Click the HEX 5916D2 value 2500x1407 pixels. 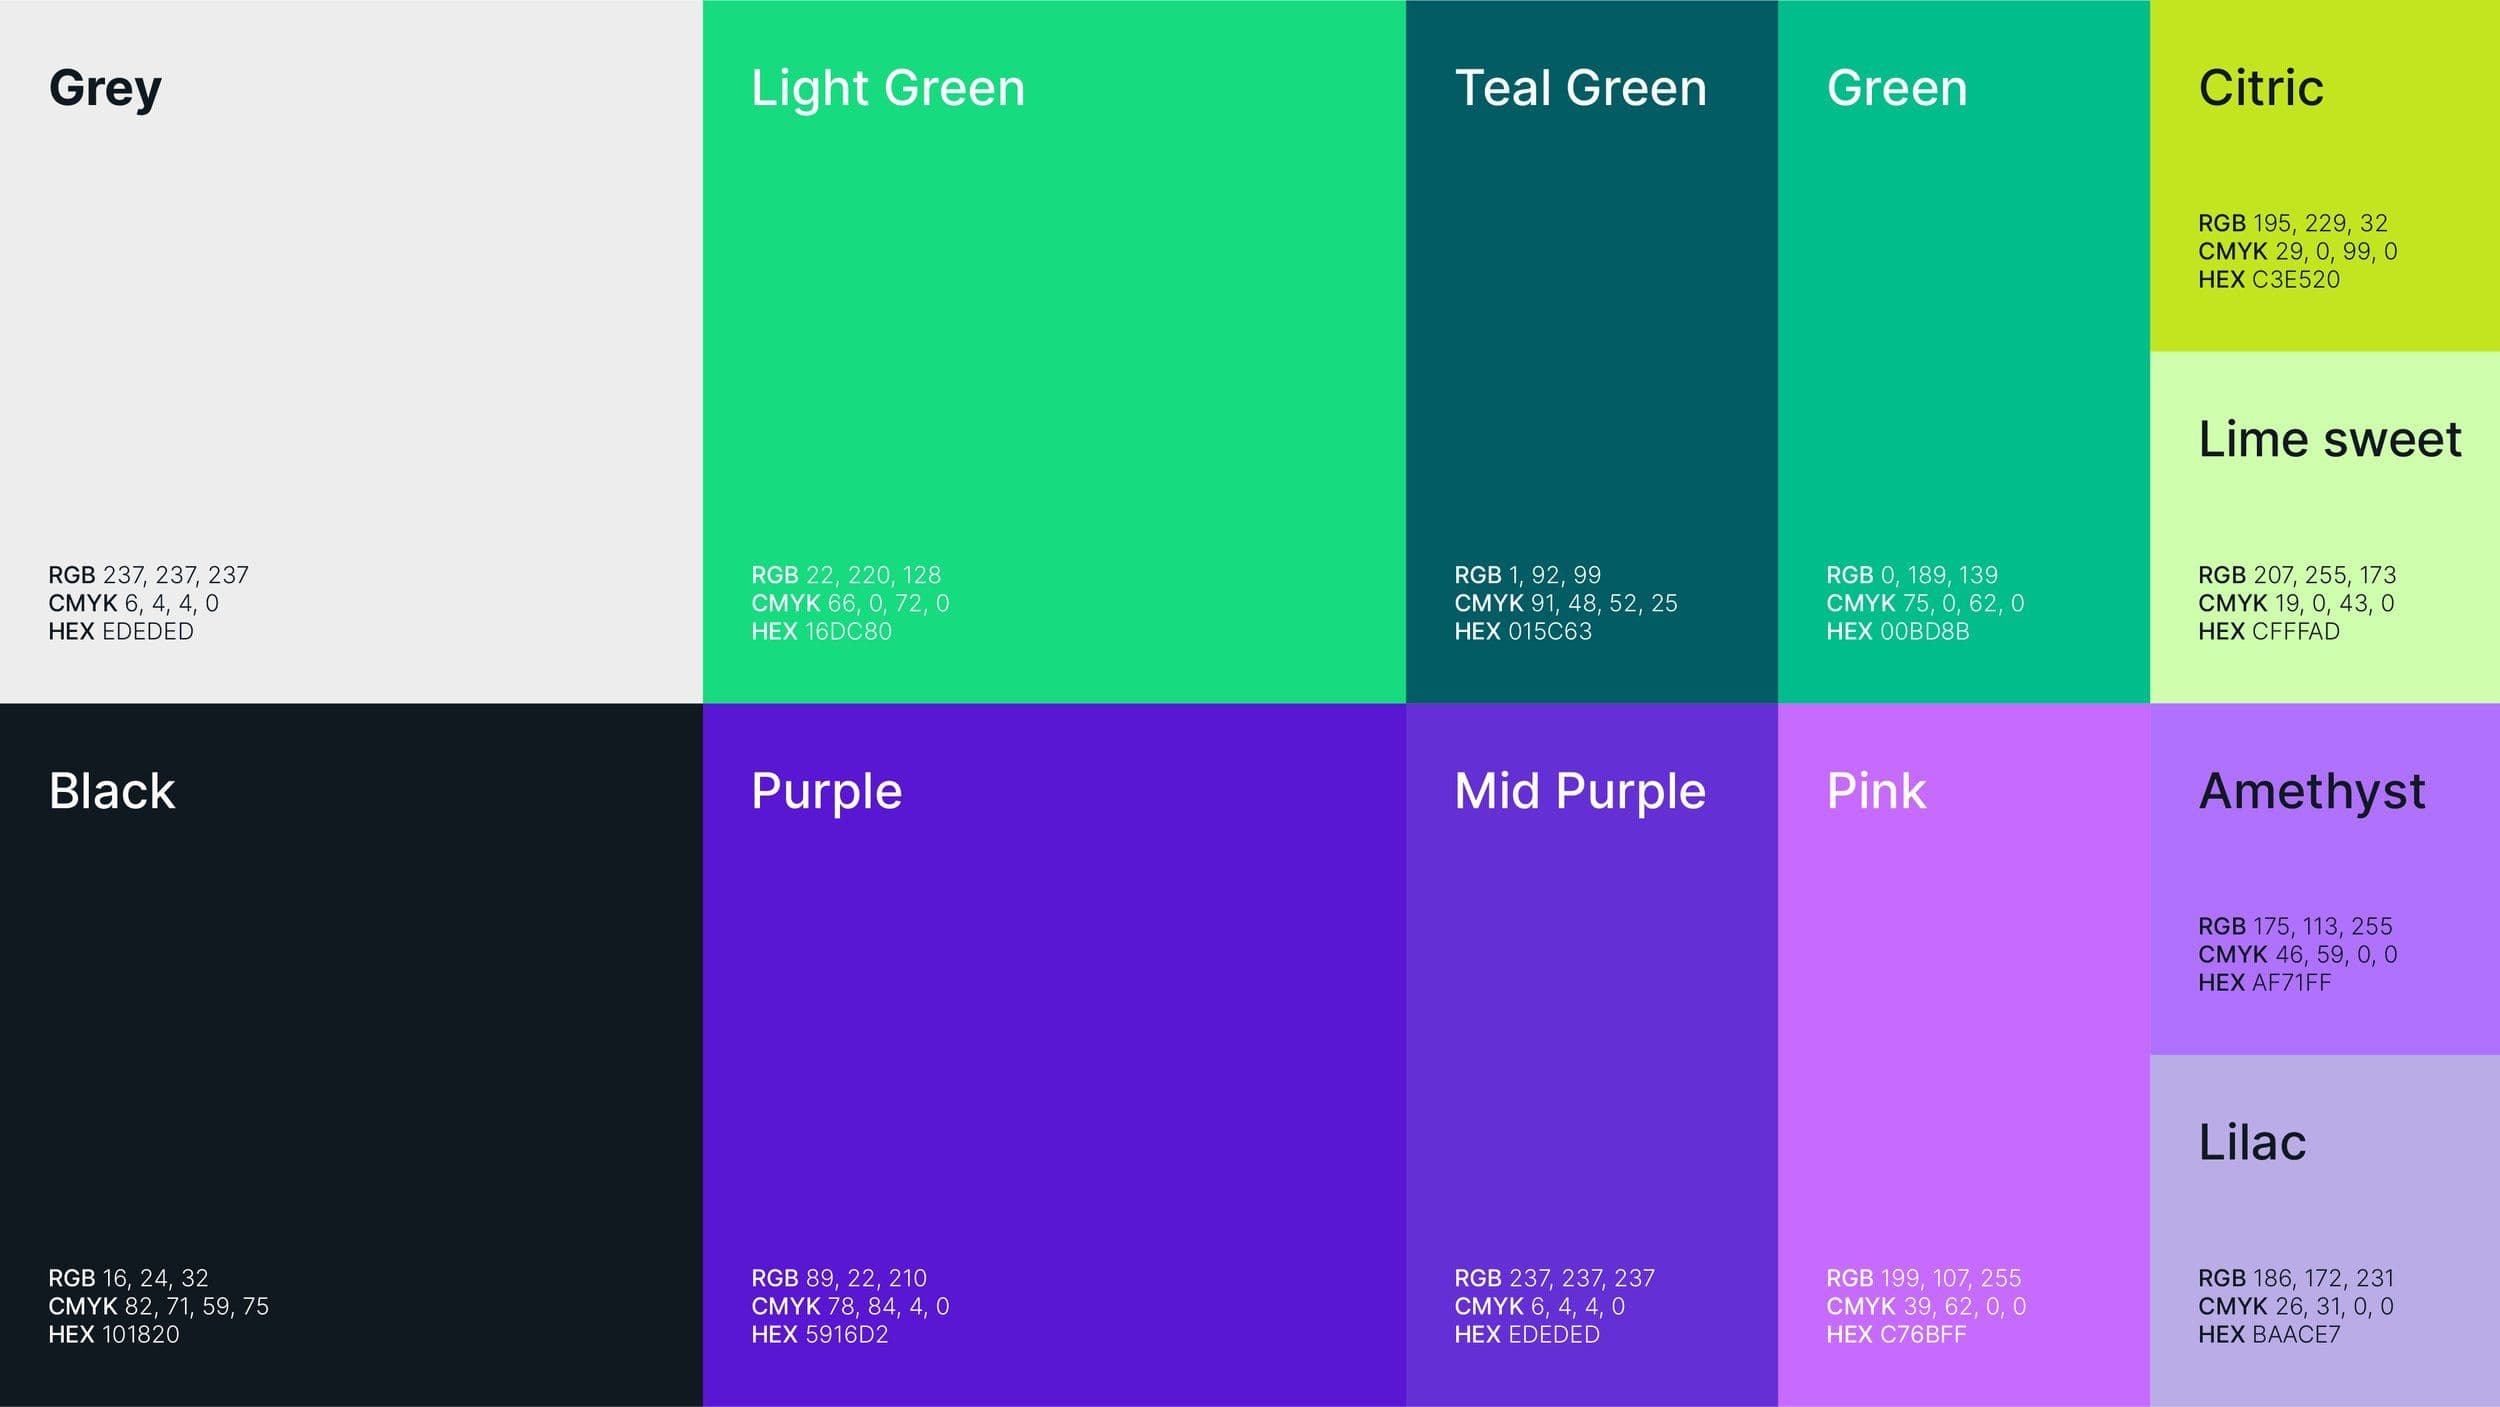tap(819, 1335)
